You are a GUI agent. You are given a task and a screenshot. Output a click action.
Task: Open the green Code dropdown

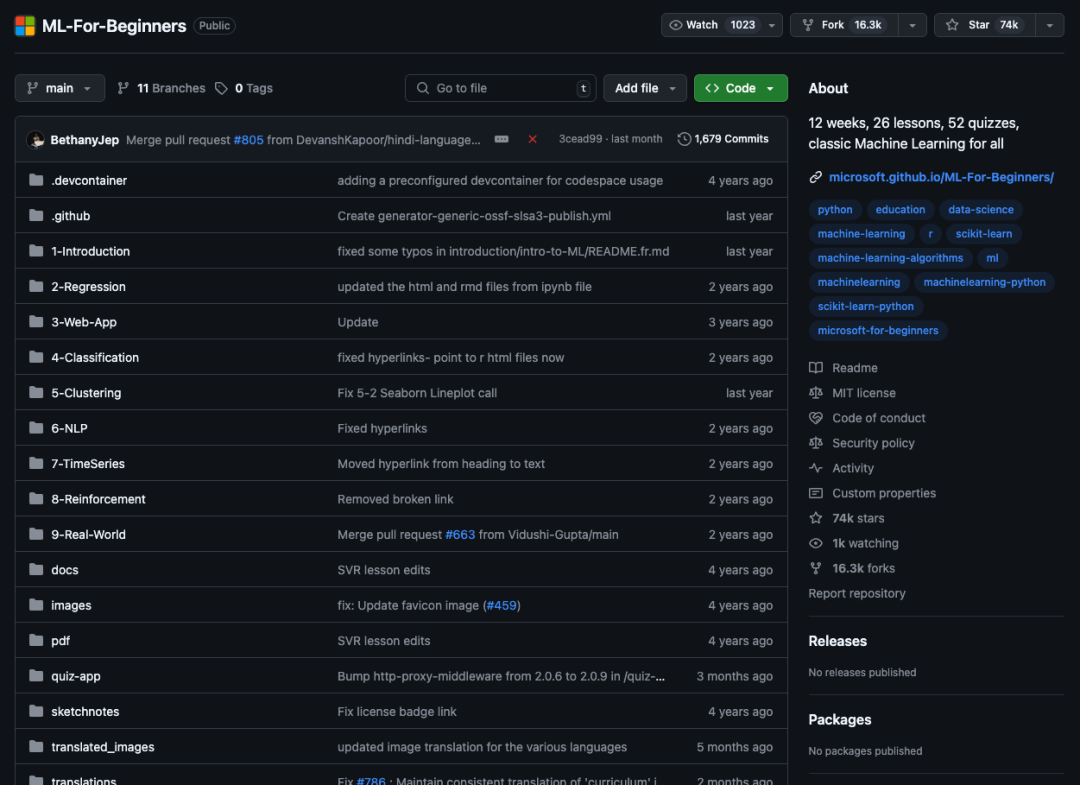pyautogui.click(x=740, y=88)
